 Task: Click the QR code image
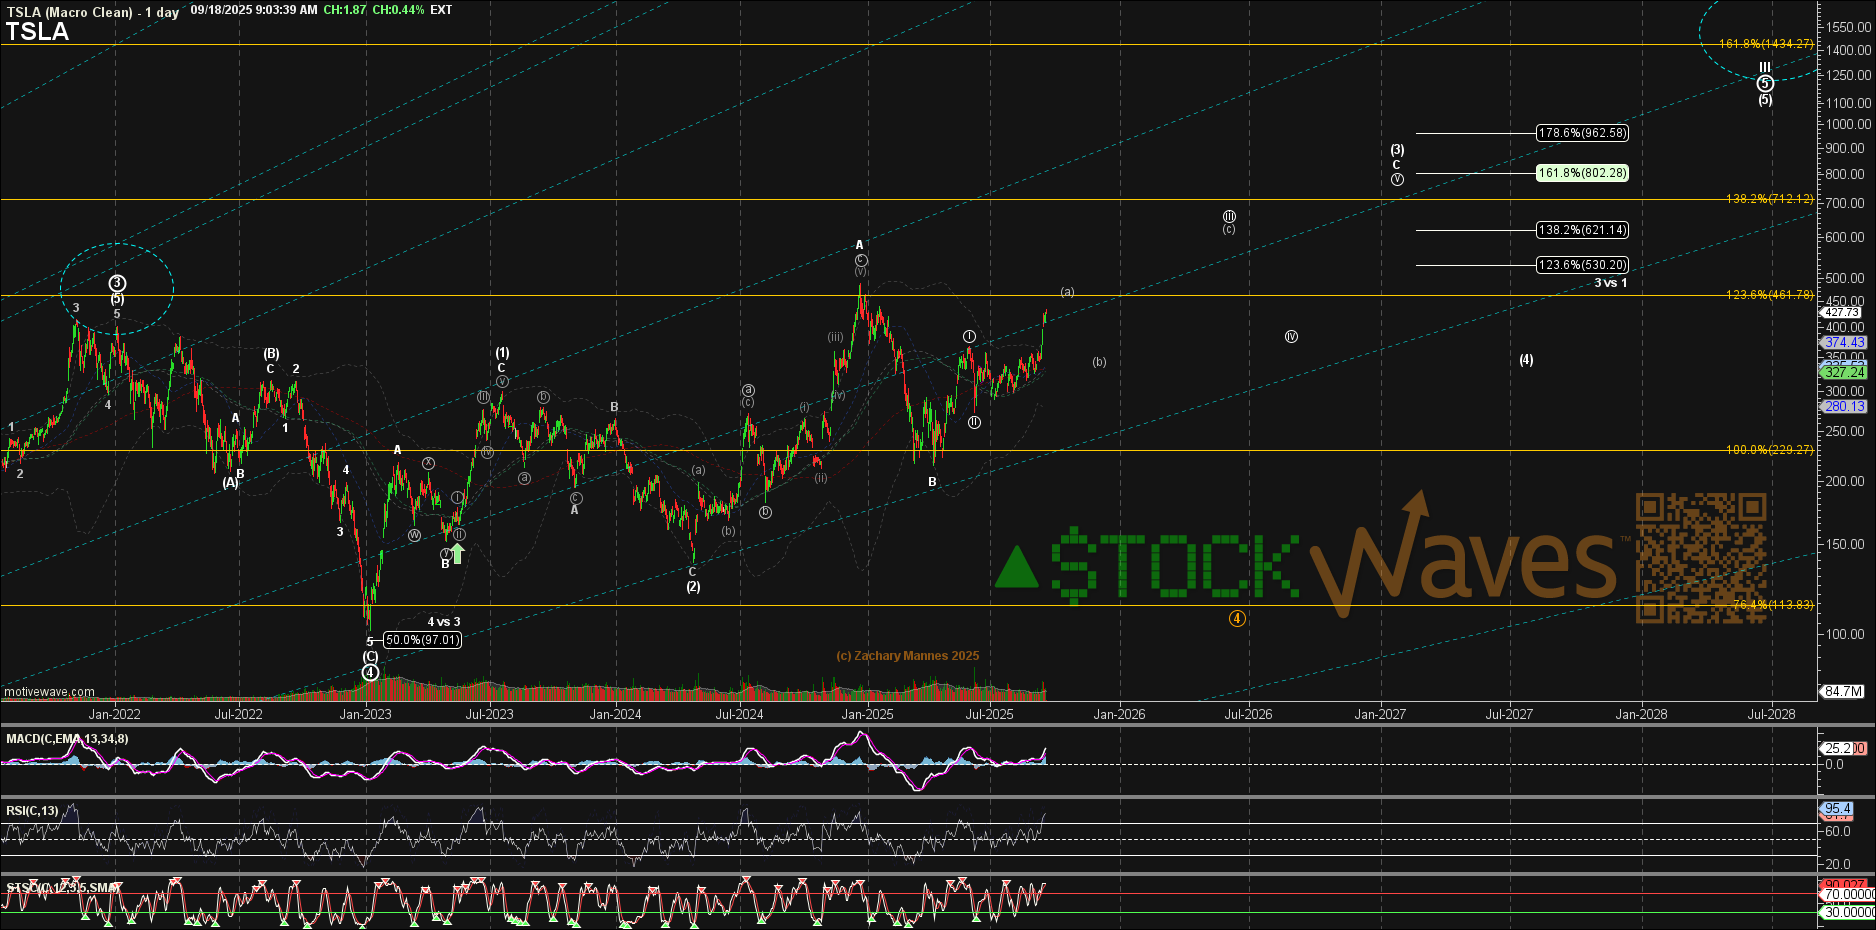coord(1700,558)
